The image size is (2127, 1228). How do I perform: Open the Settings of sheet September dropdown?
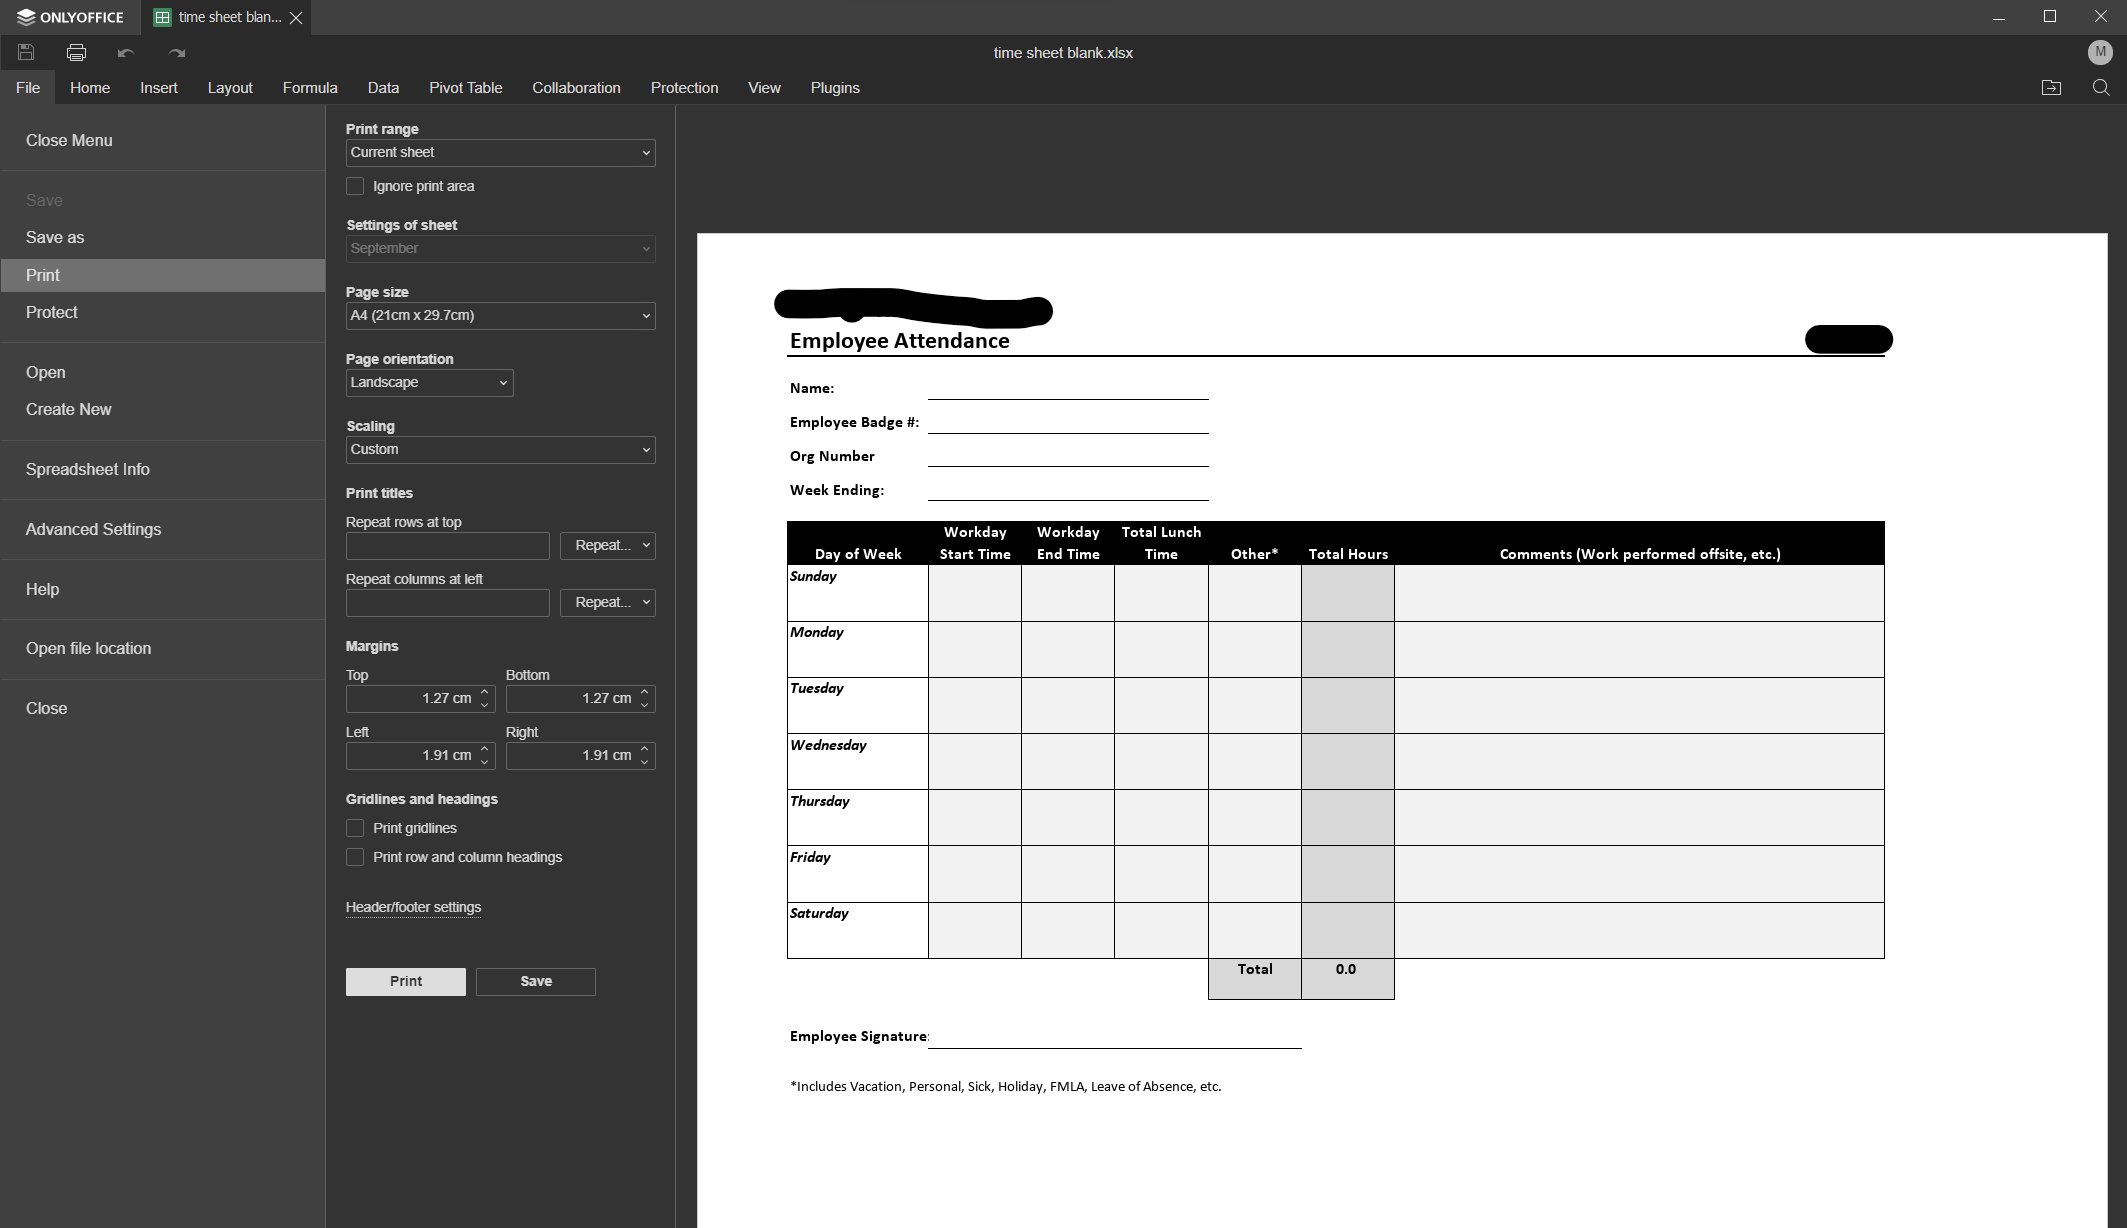(x=500, y=249)
